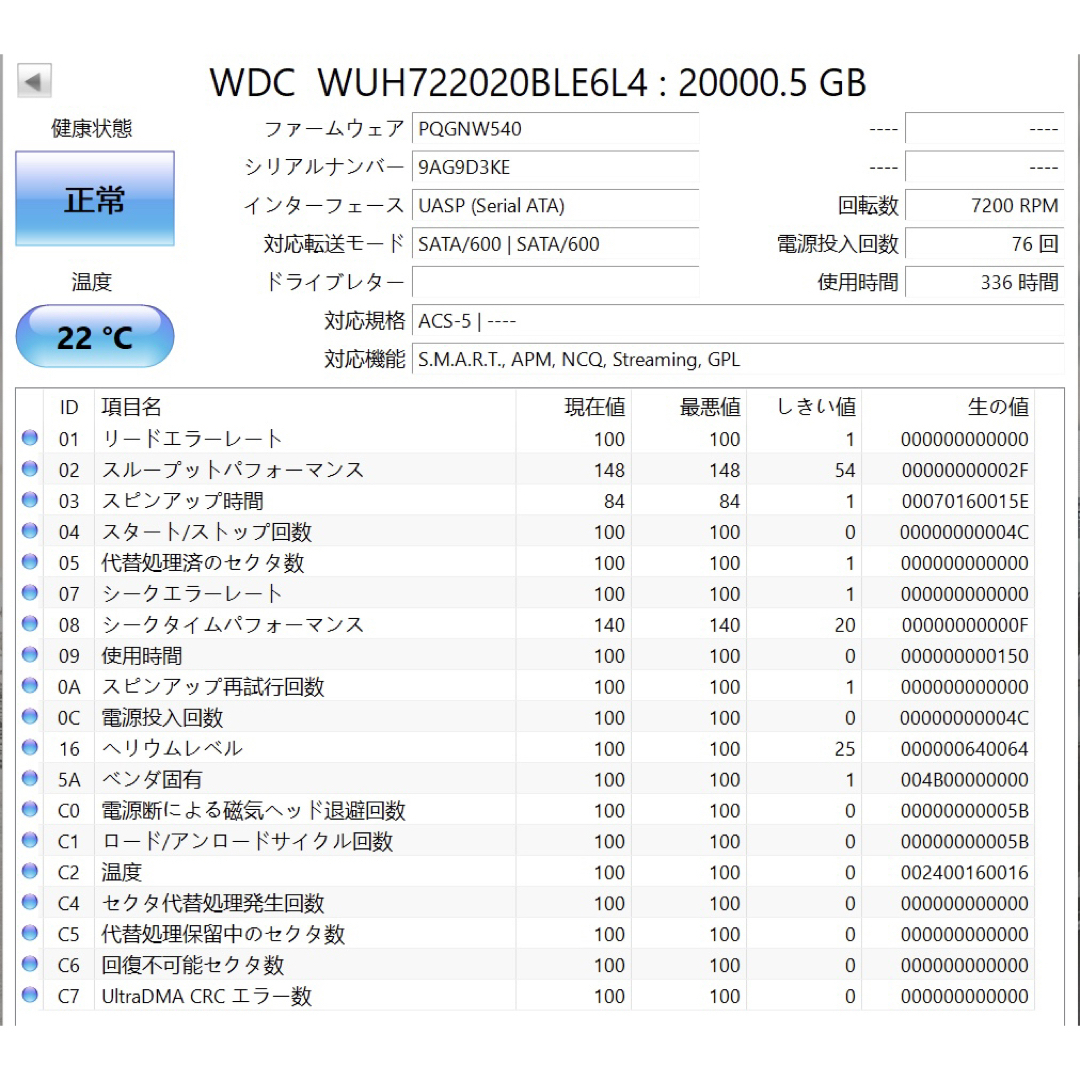This screenshot has height=1080, width=1080.
Task: Select the ヘリウムレベル attribute name
Action: pos(172,749)
